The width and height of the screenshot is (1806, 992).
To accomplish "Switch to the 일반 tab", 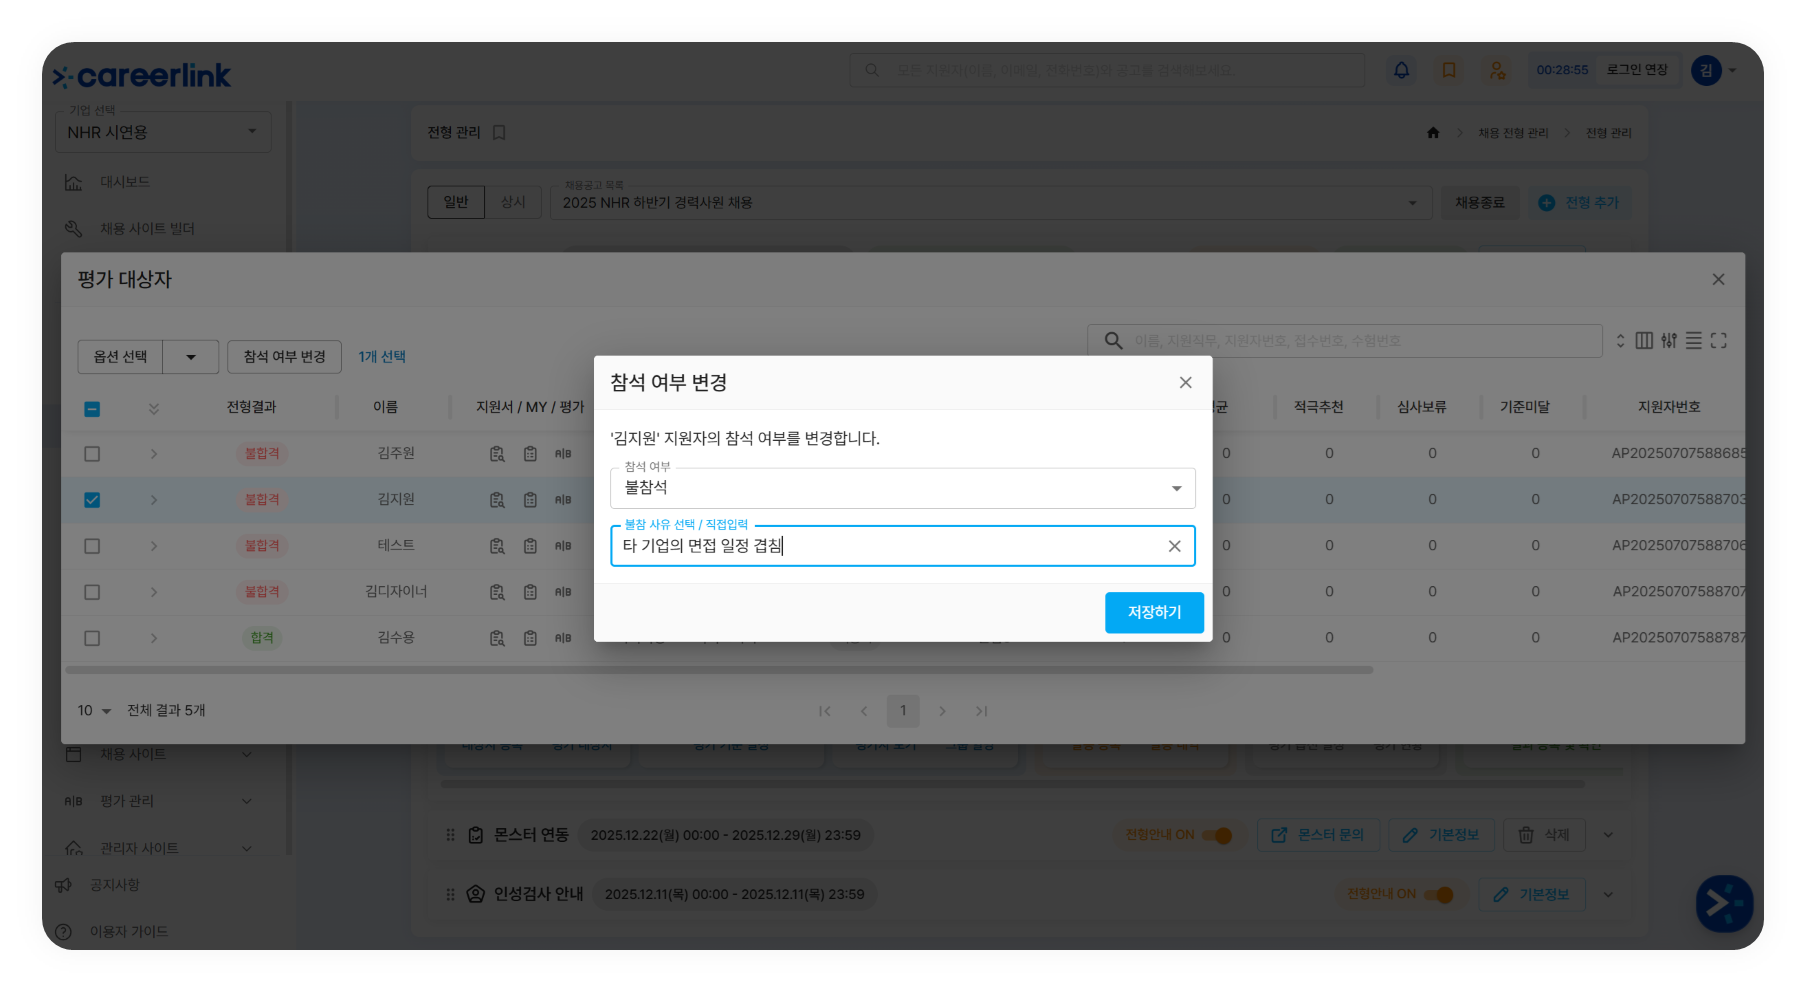I will (x=456, y=202).
